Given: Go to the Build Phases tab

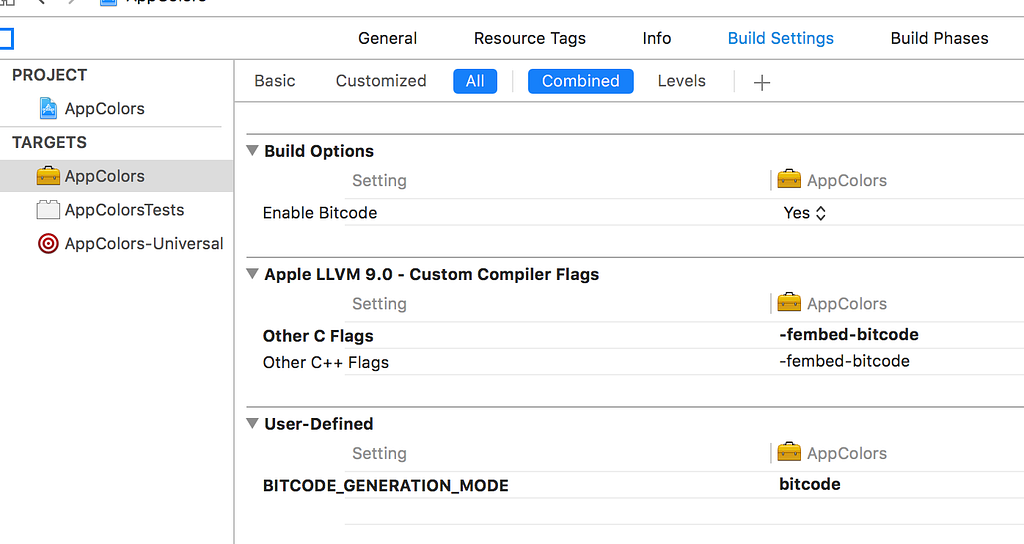Looking at the screenshot, I should tap(939, 39).
